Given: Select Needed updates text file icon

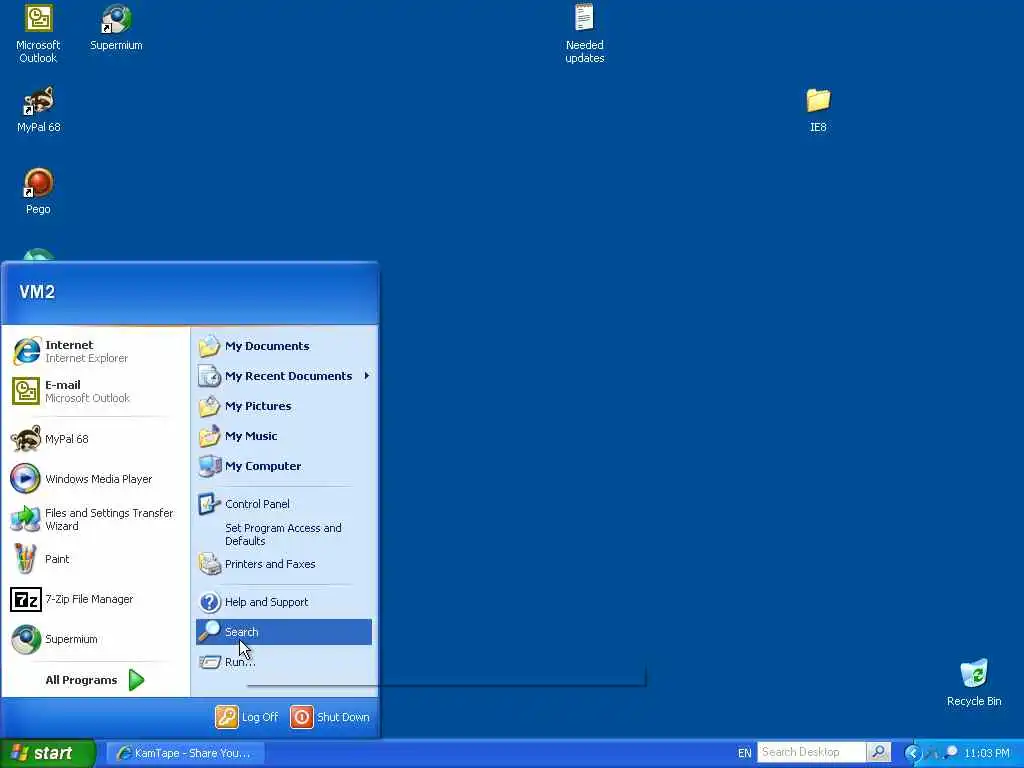Looking at the screenshot, I should 584,34.
